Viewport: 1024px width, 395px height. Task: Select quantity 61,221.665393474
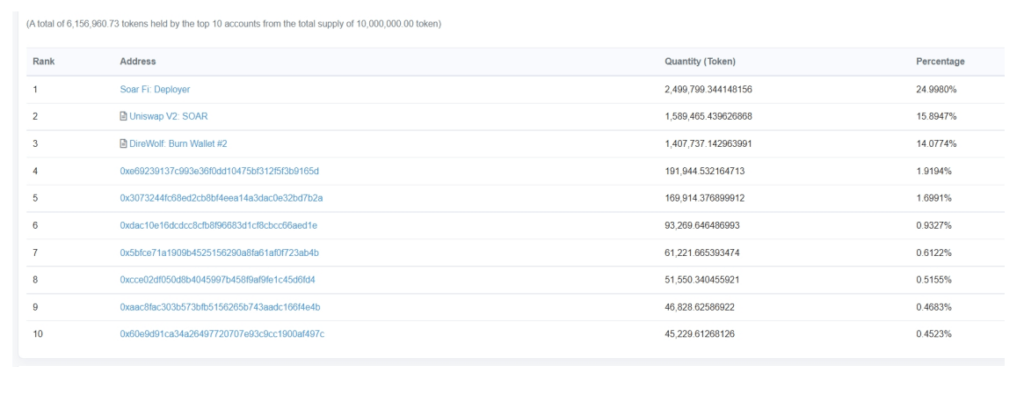pos(702,253)
